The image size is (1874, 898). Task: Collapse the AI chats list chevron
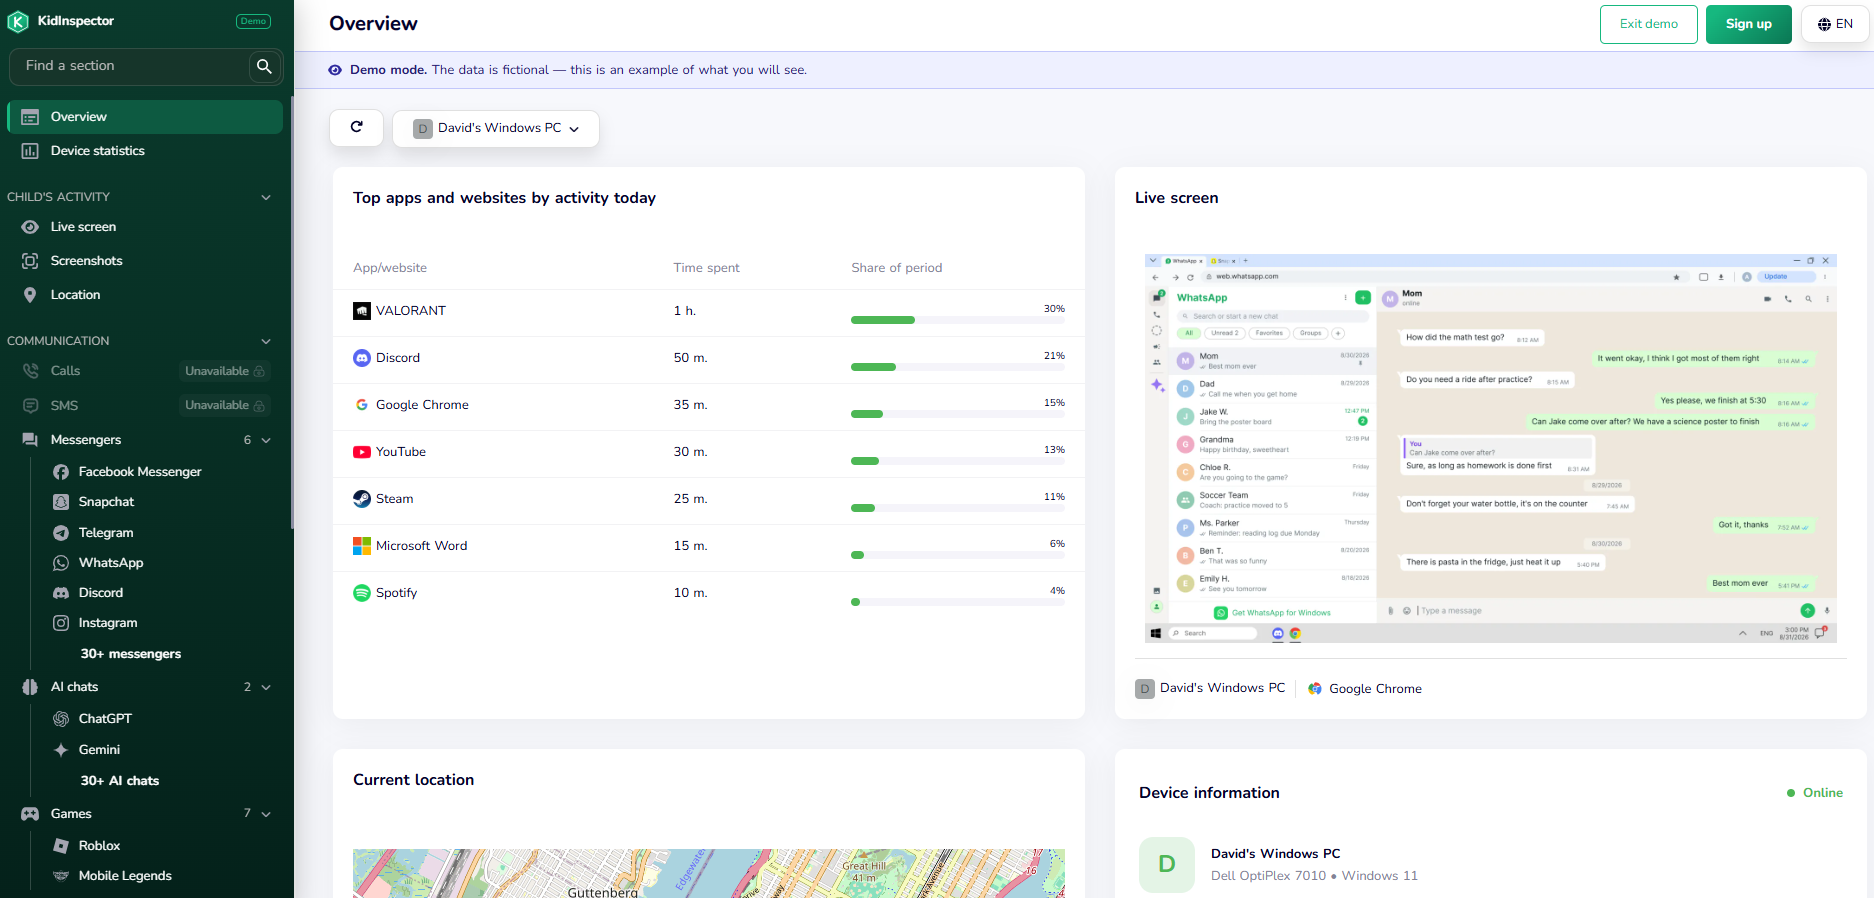266,687
